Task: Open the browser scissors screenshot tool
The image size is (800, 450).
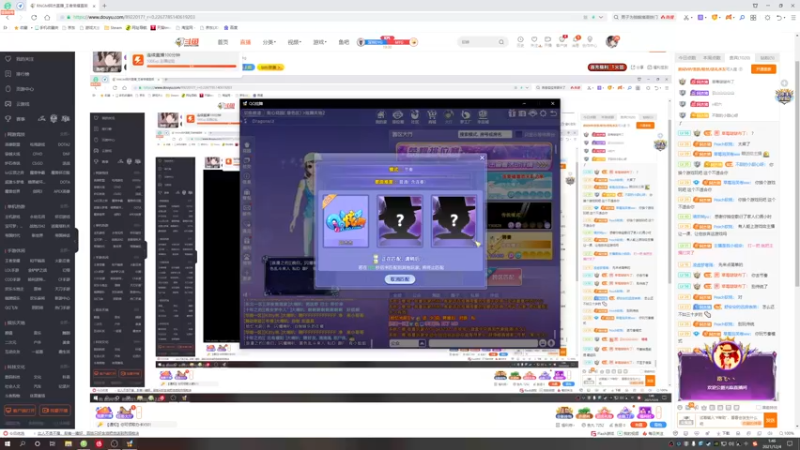Action: 687,17
